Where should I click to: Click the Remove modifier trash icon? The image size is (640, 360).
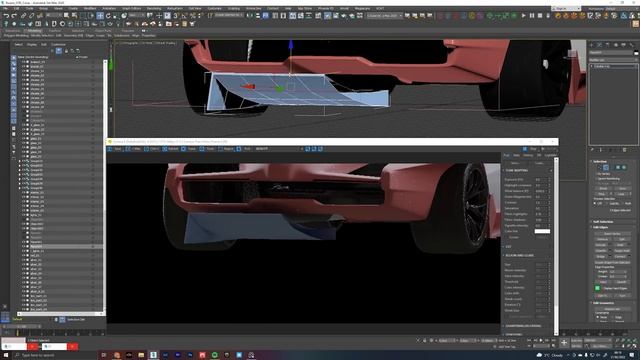click(624, 150)
